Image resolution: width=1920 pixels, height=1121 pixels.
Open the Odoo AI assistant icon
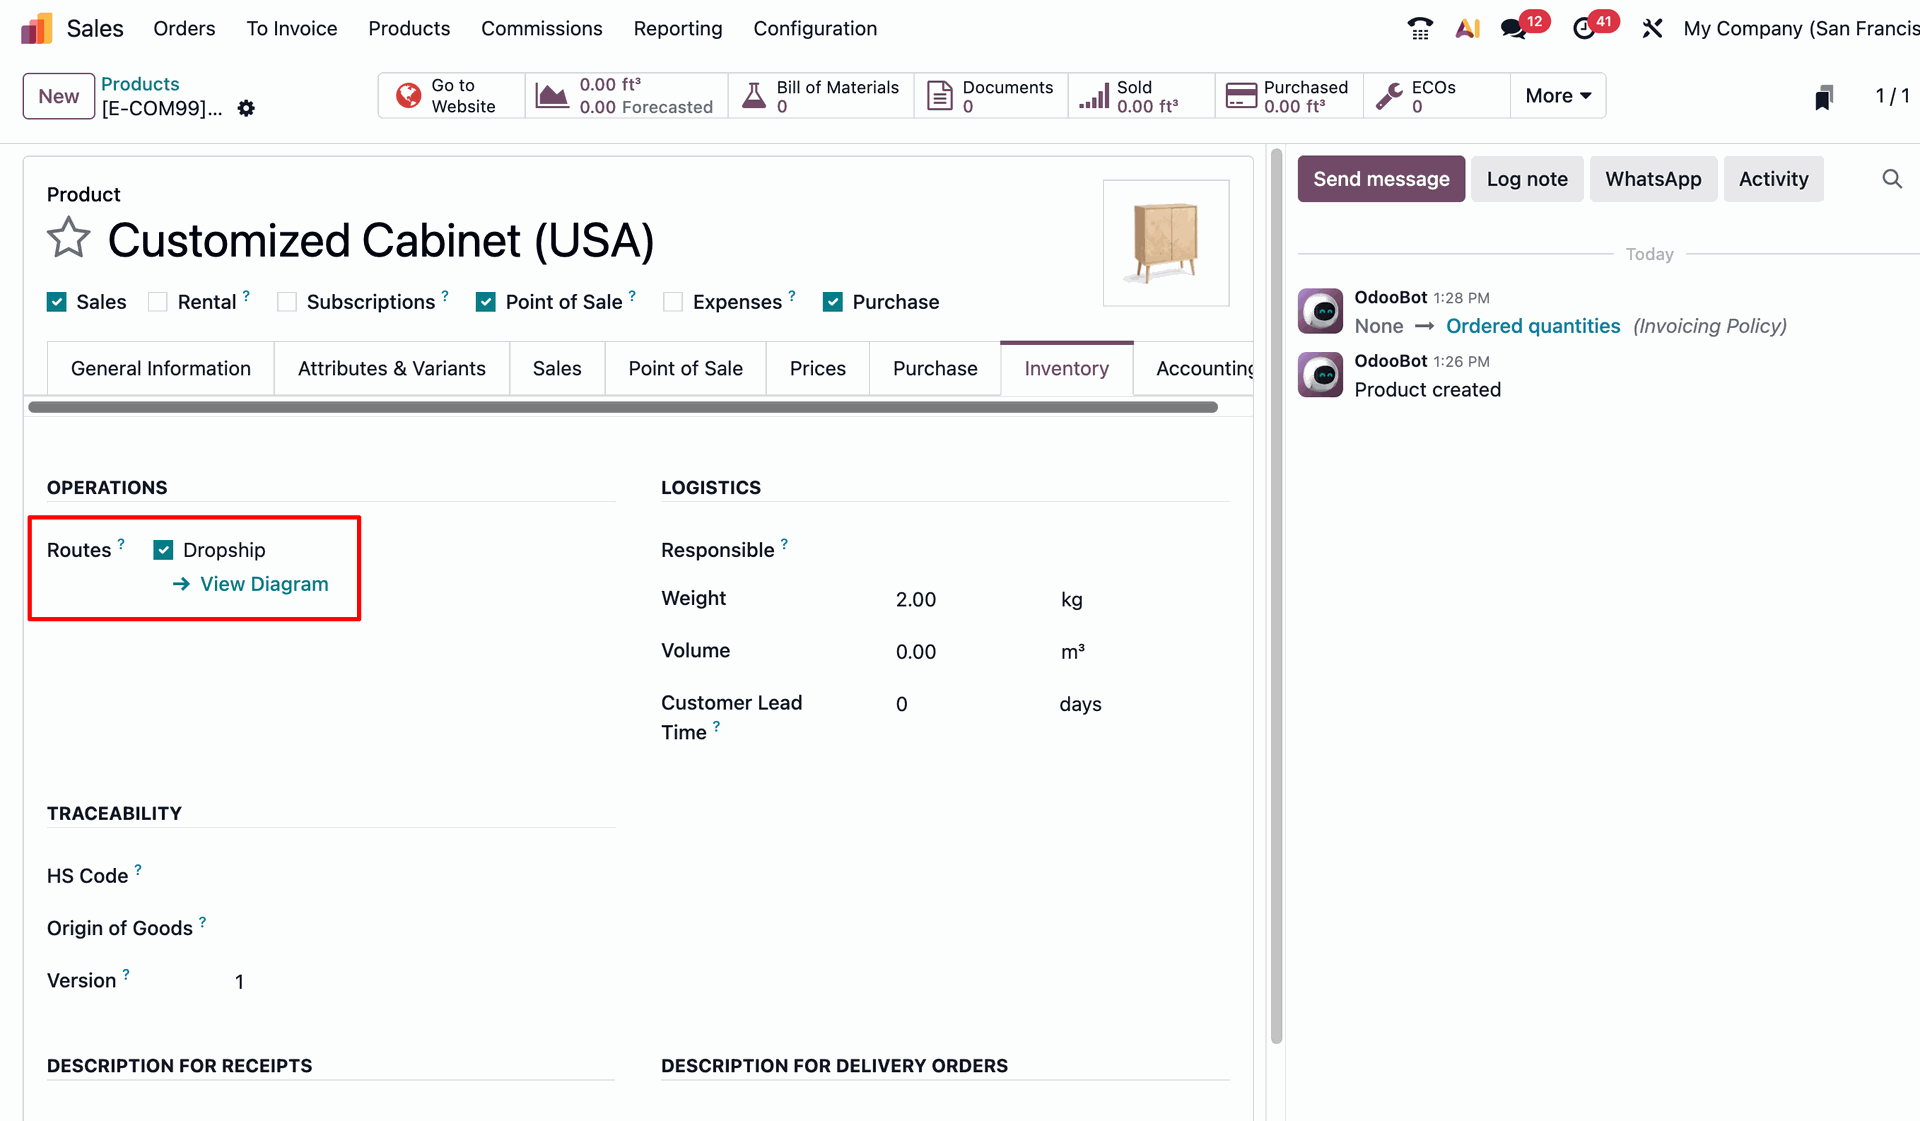pos(1467,27)
